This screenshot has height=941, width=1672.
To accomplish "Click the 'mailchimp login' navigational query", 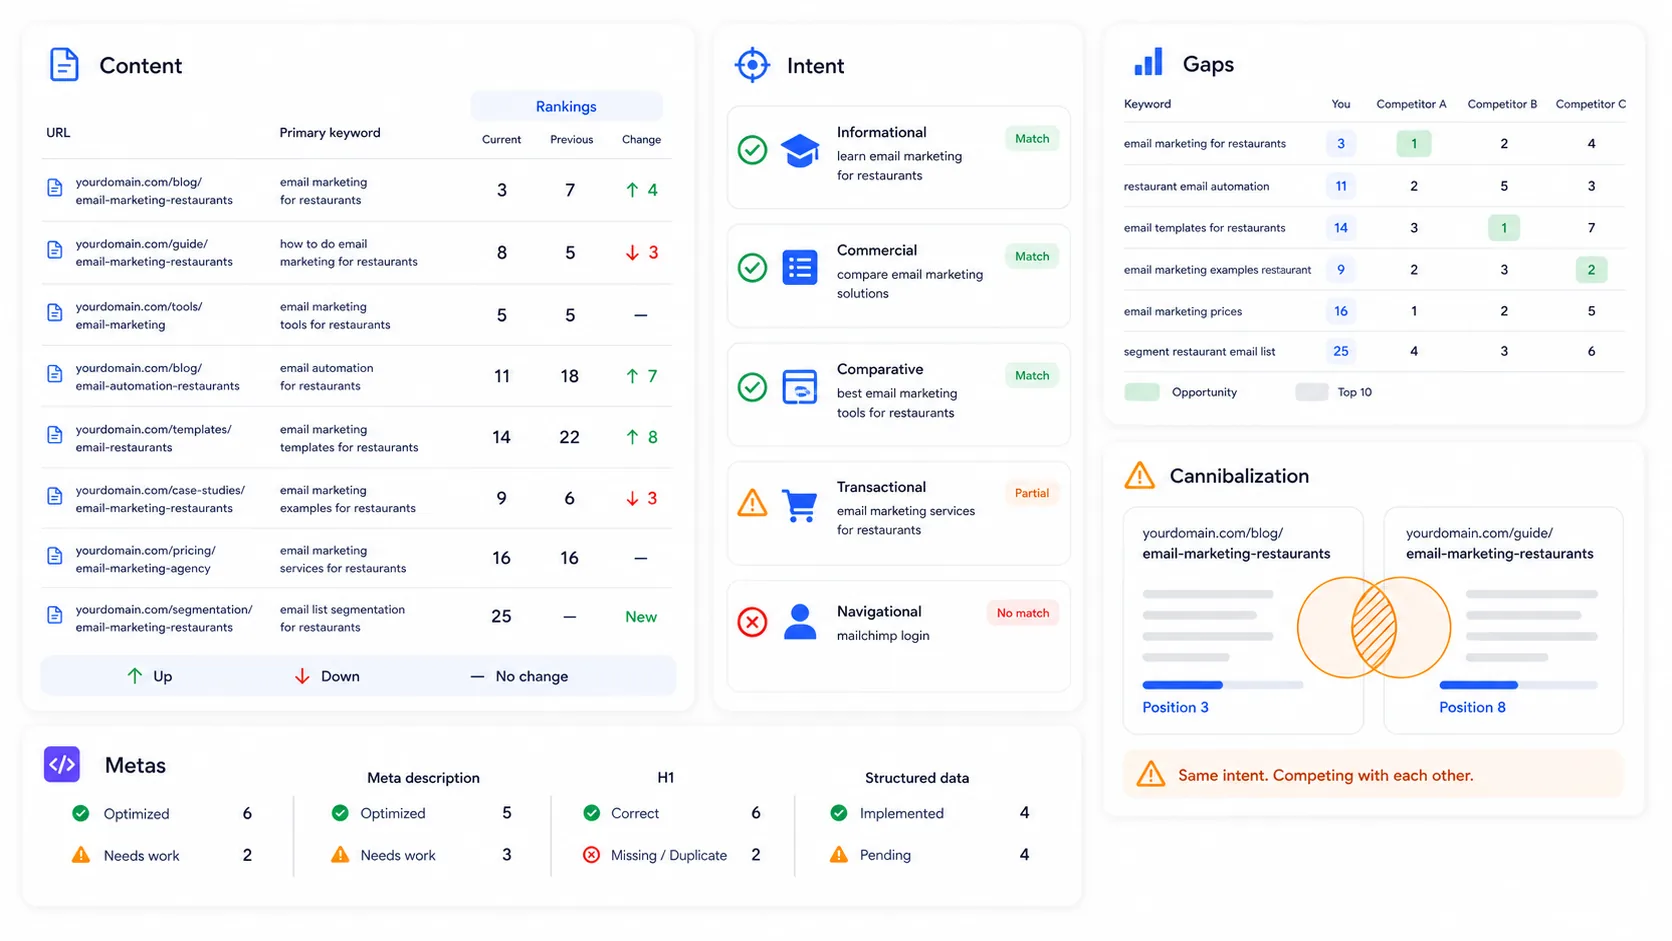I will point(883,636).
